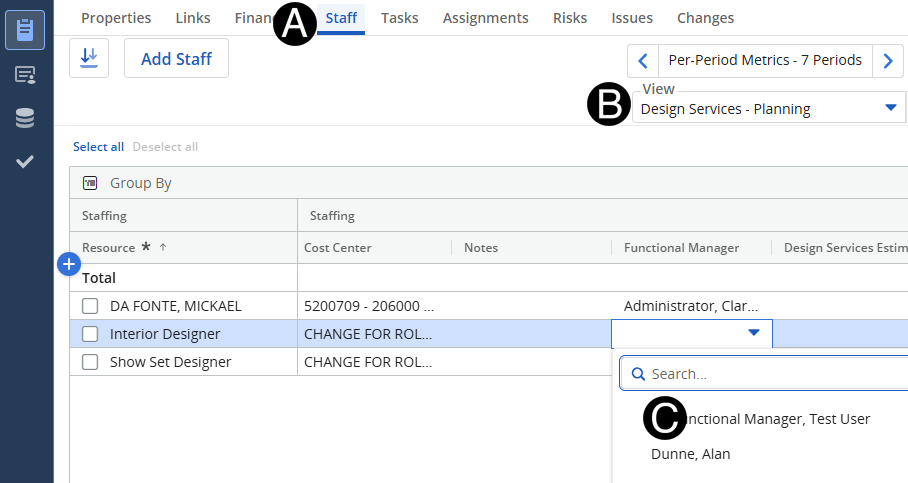
Task: Click the resource list sidebar icon
Action: point(25,75)
